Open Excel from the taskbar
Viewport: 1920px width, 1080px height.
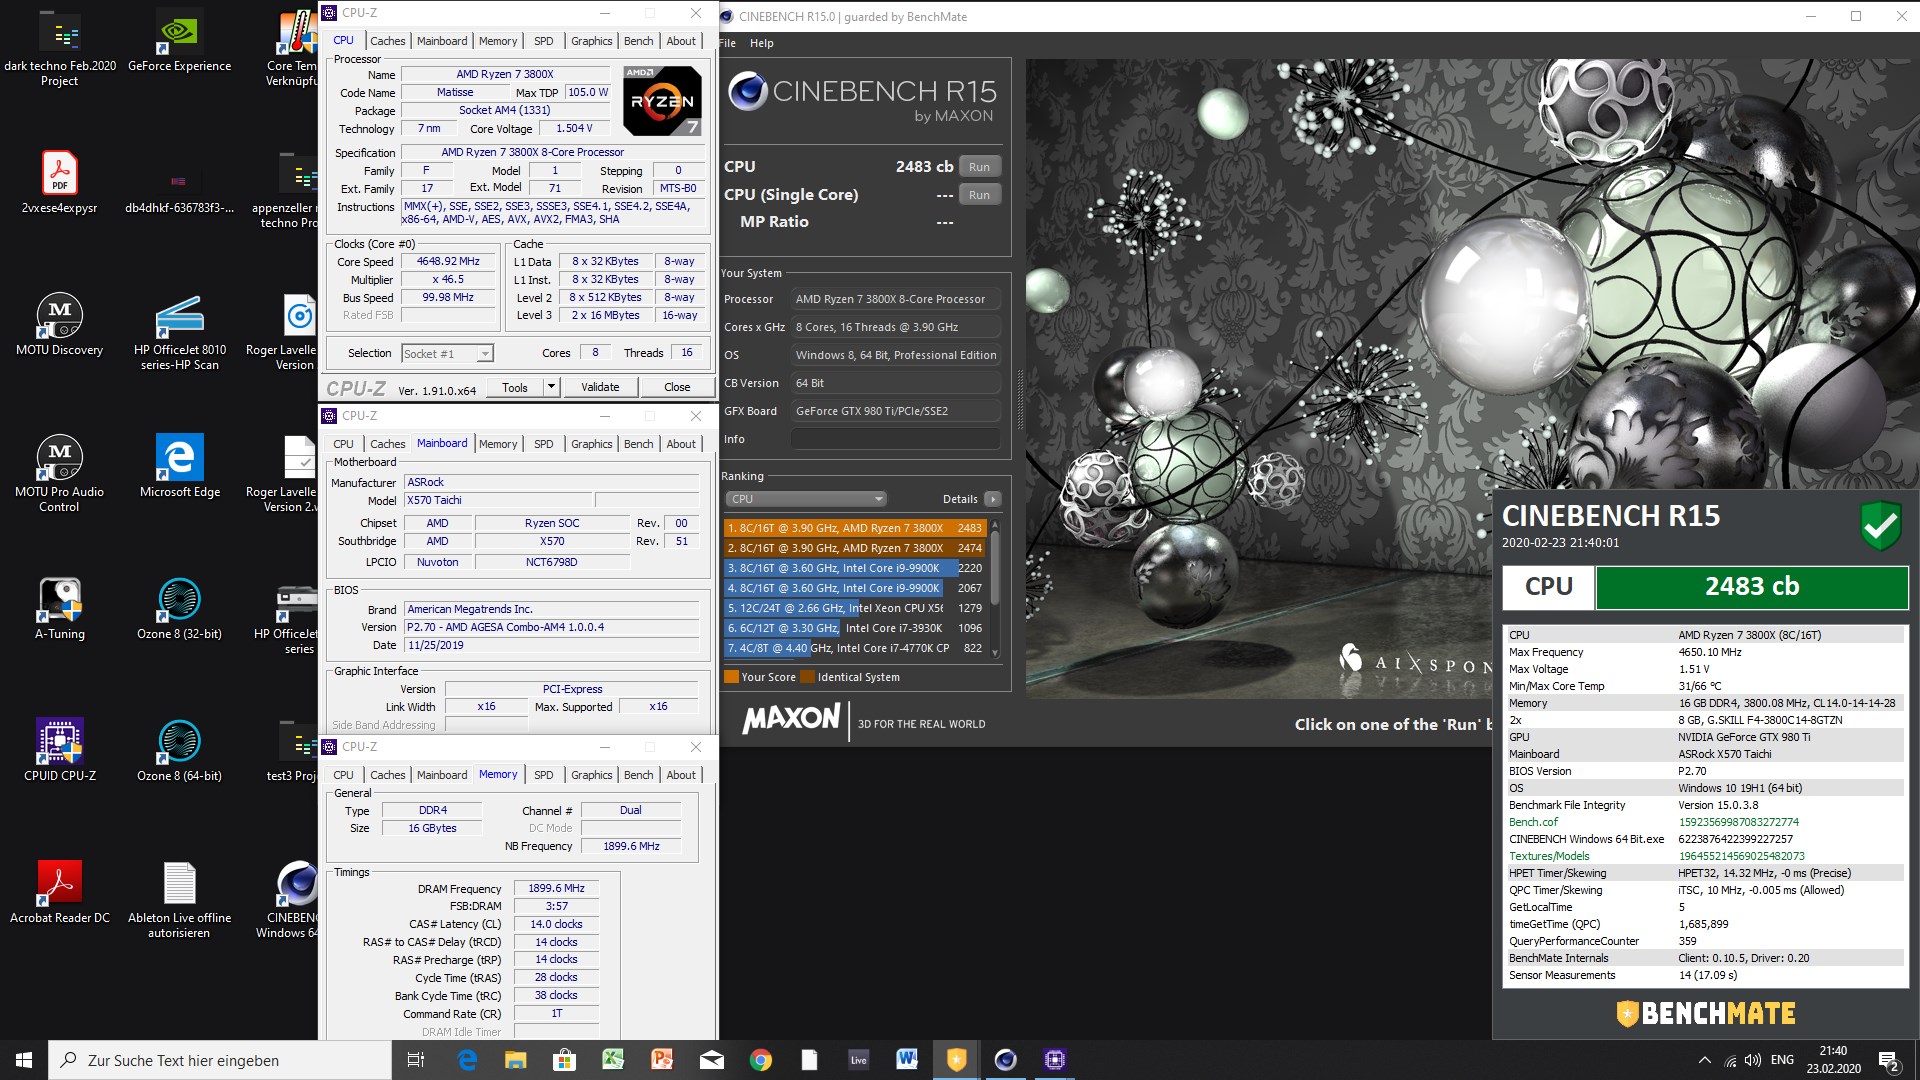tap(613, 1060)
